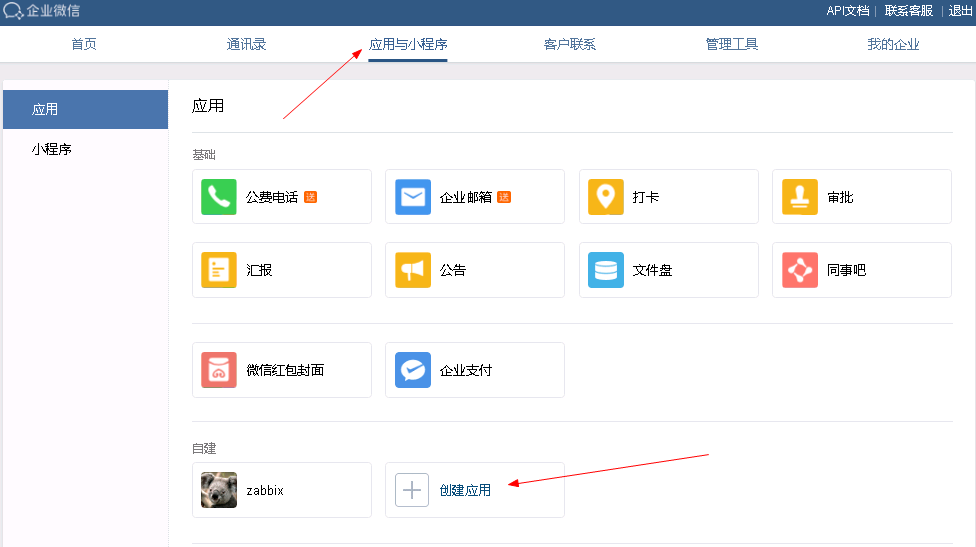This screenshot has width=976, height=547.
Task: Click the 企业支付 label
Action: click(x=466, y=370)
